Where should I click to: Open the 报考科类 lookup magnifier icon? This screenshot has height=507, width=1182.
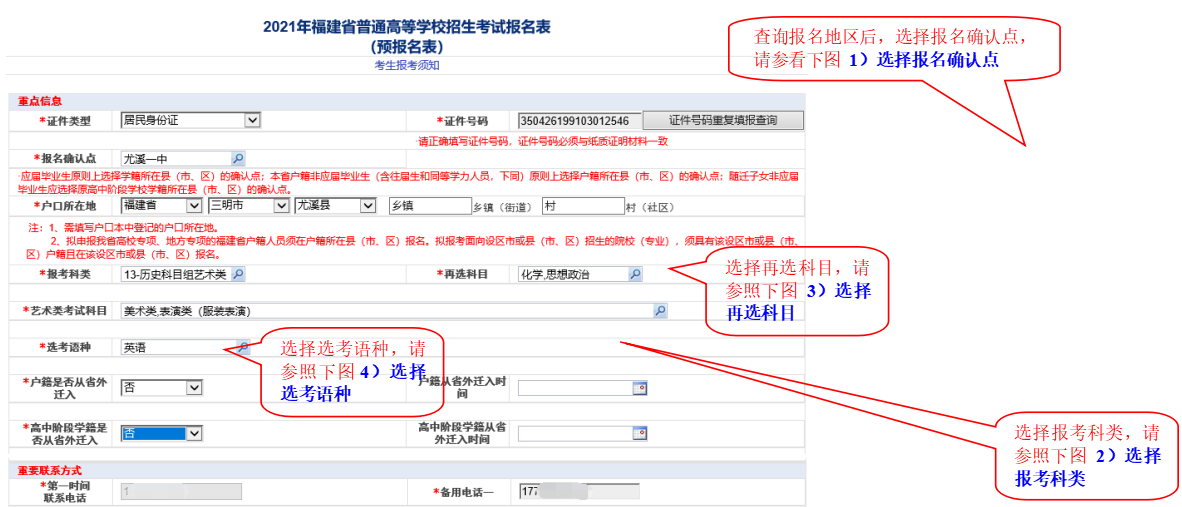pos(237,274)
